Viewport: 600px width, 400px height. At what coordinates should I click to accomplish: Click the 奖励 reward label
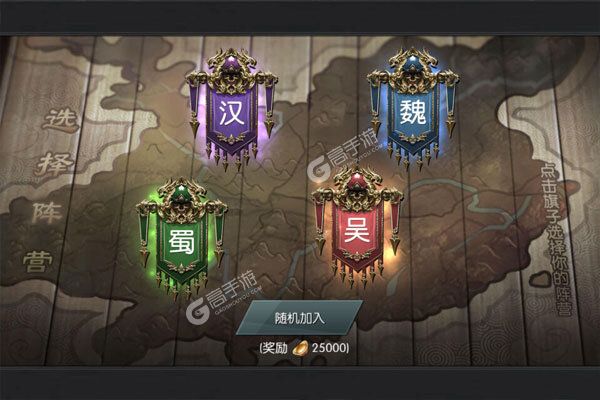[x=275, y=348]
